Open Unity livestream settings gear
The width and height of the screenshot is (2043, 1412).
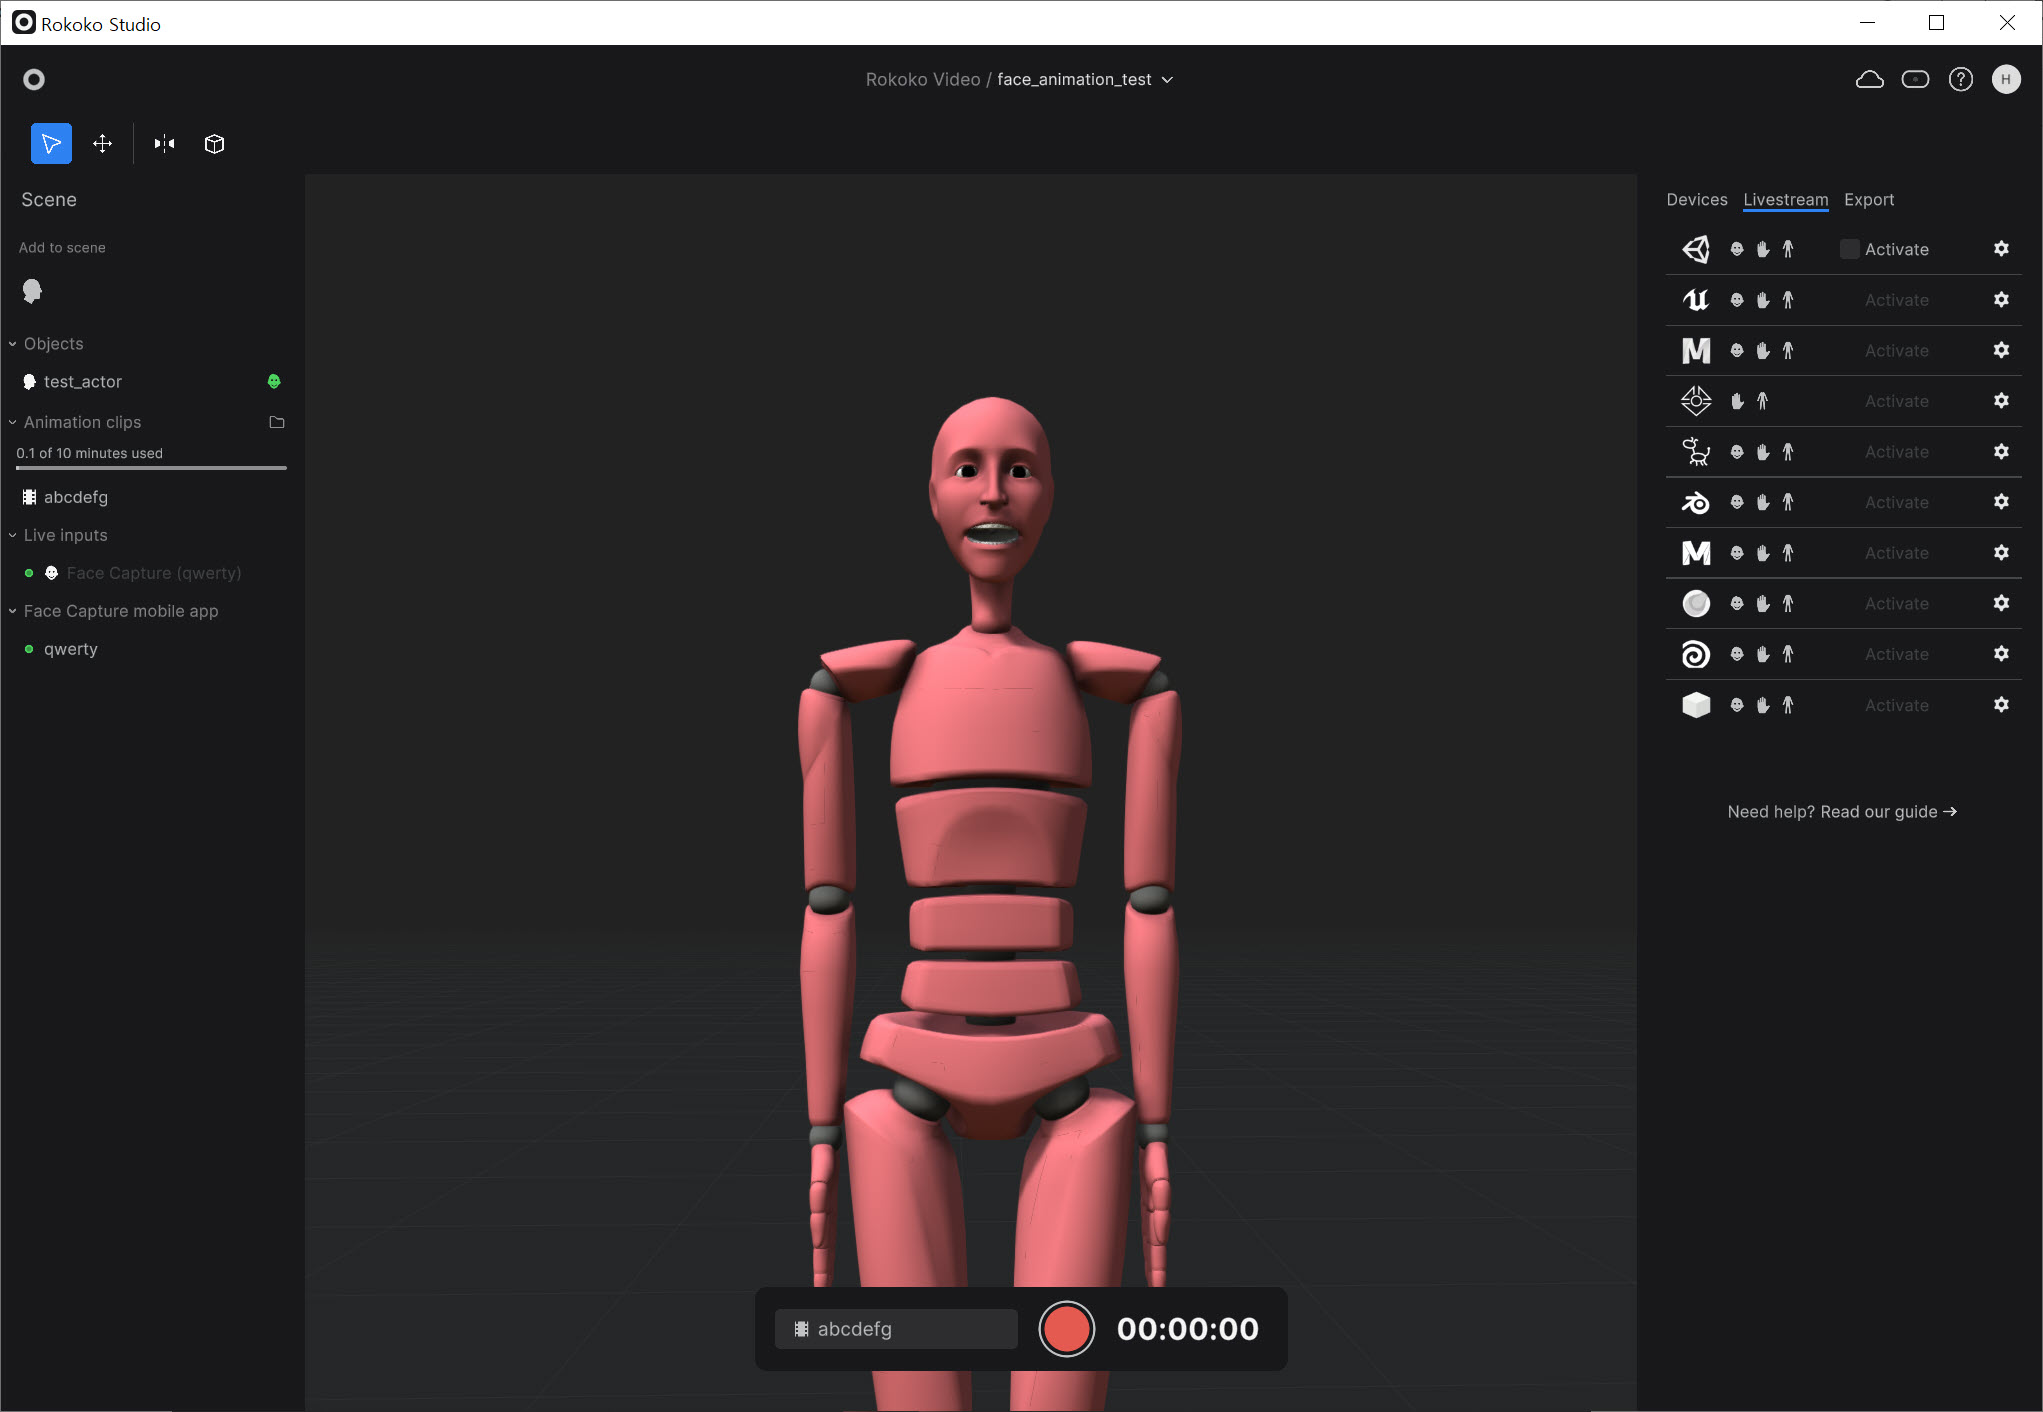tap(2001, 249)
